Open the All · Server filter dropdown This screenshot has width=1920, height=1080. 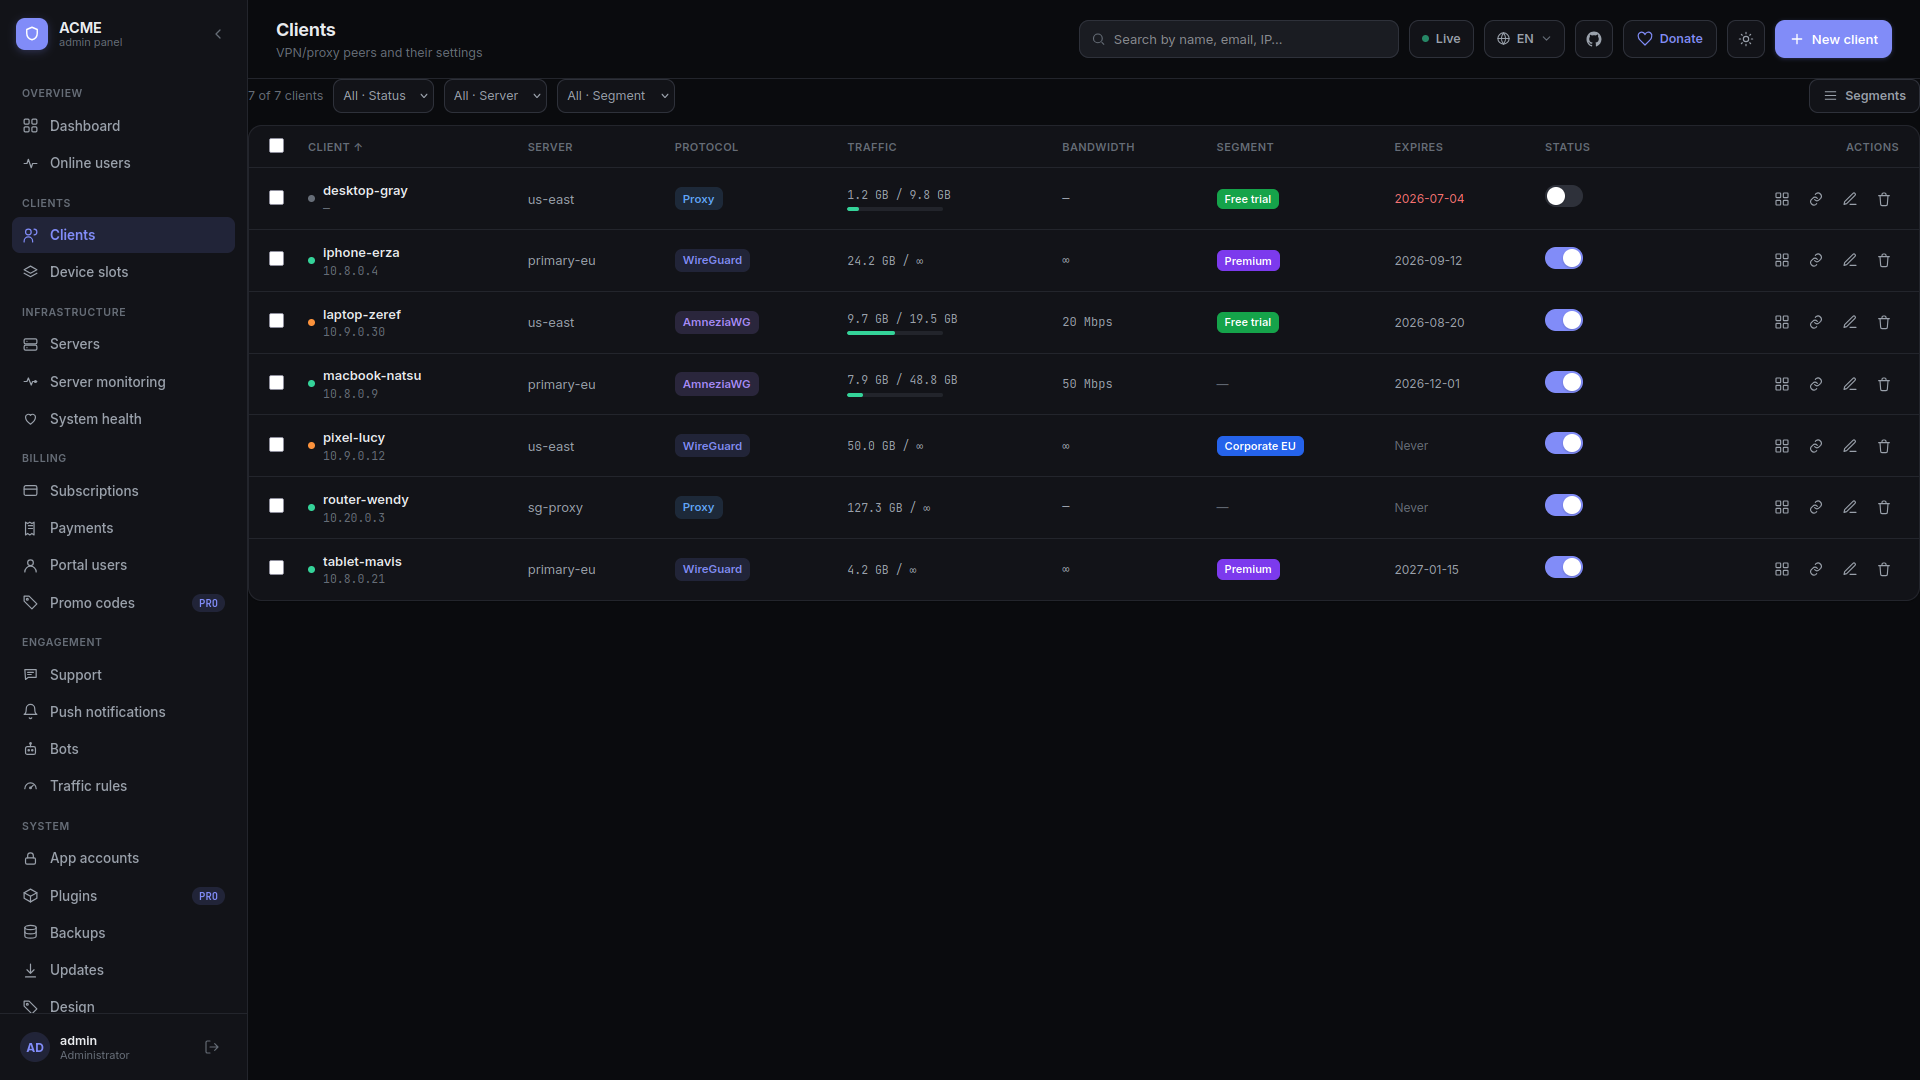[x=495, y=96]
